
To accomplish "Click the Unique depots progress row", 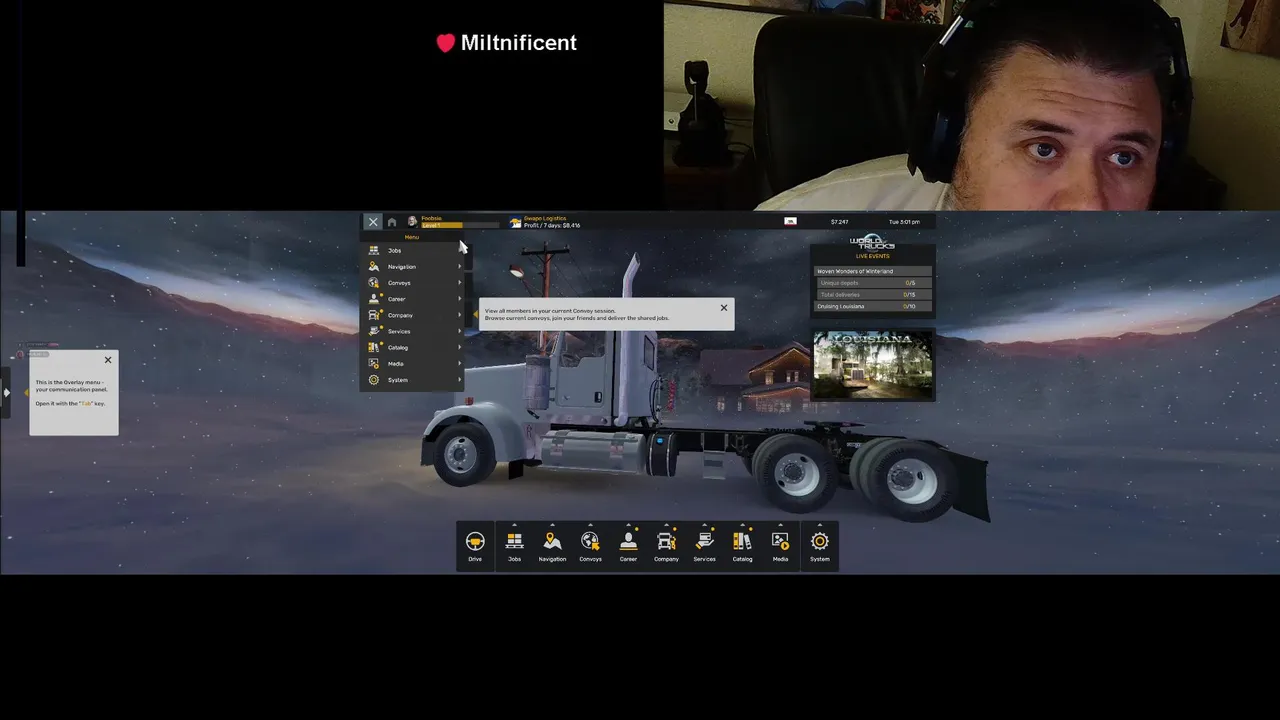I will 872,283.
